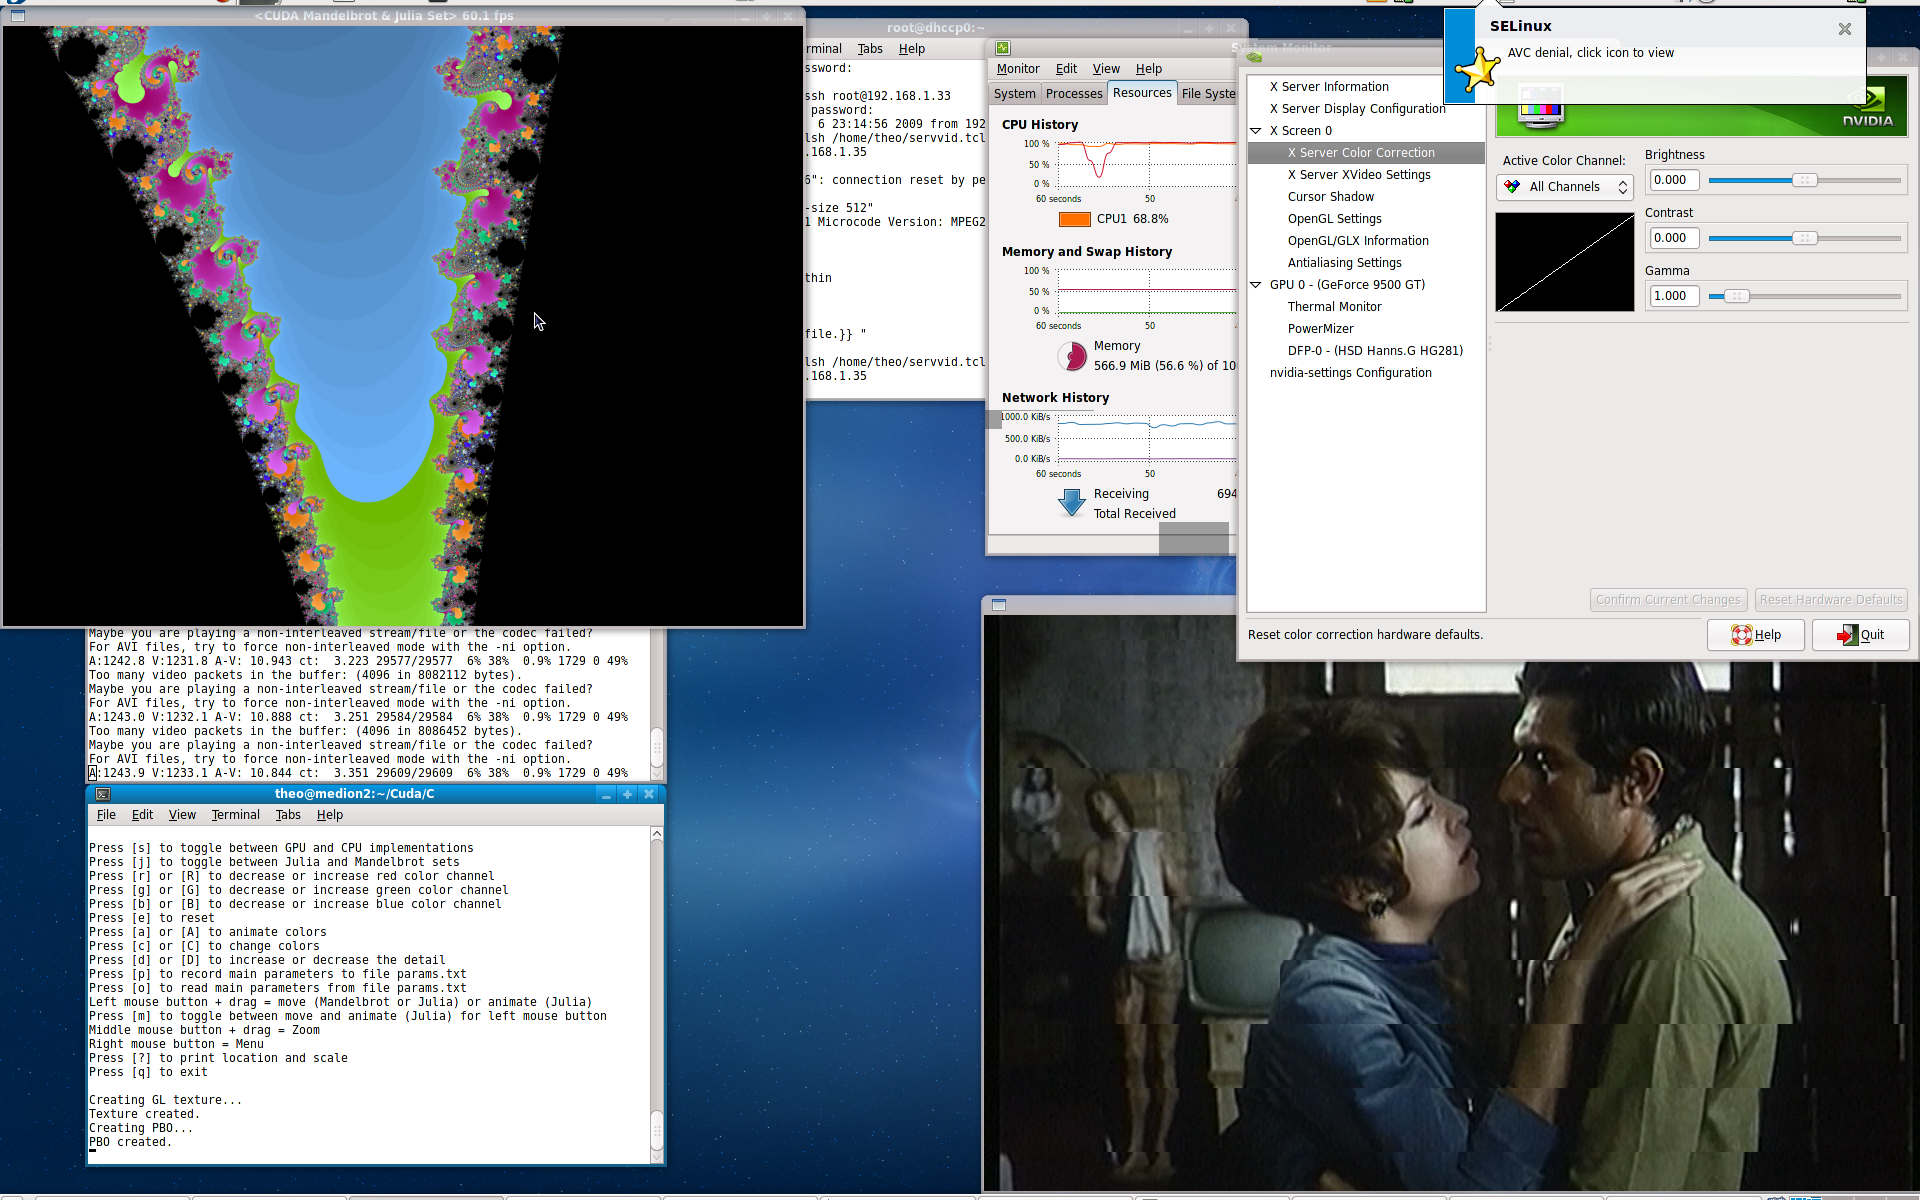Viewport: 1920px width, 1200px height.
Task: Click the Brightness value field
Action: point(1674,181)
